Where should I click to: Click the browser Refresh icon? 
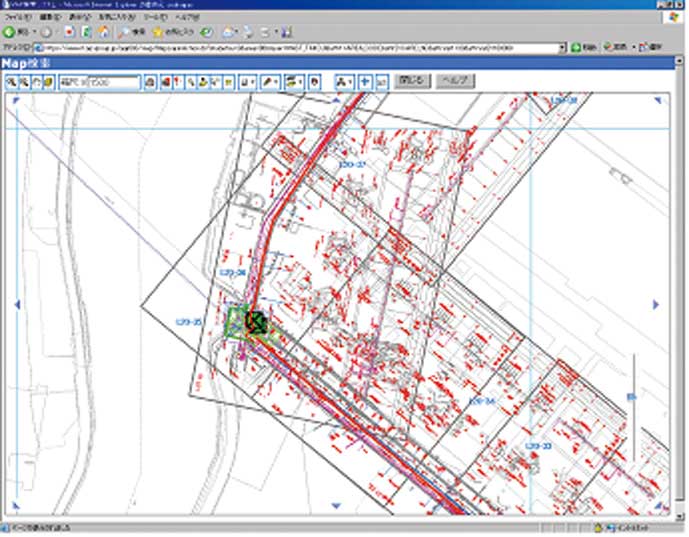pos(85,32)
